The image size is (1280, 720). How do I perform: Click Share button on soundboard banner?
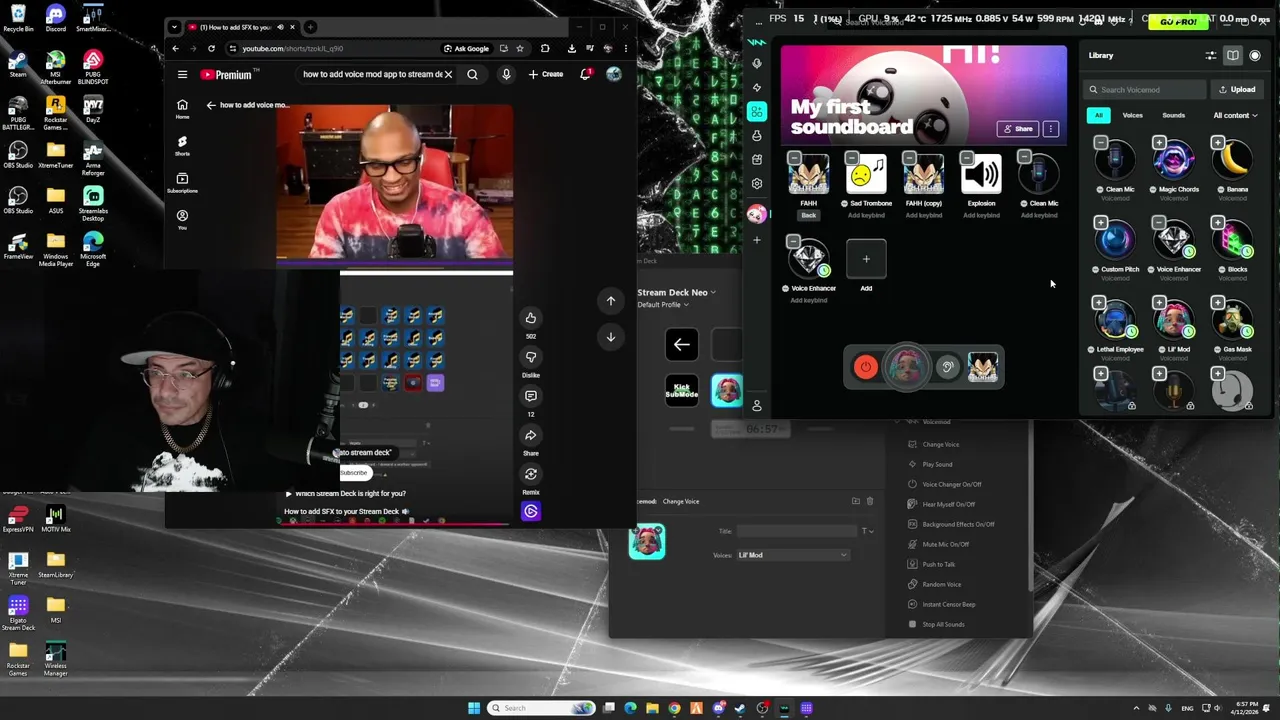tap(1017, 128)
